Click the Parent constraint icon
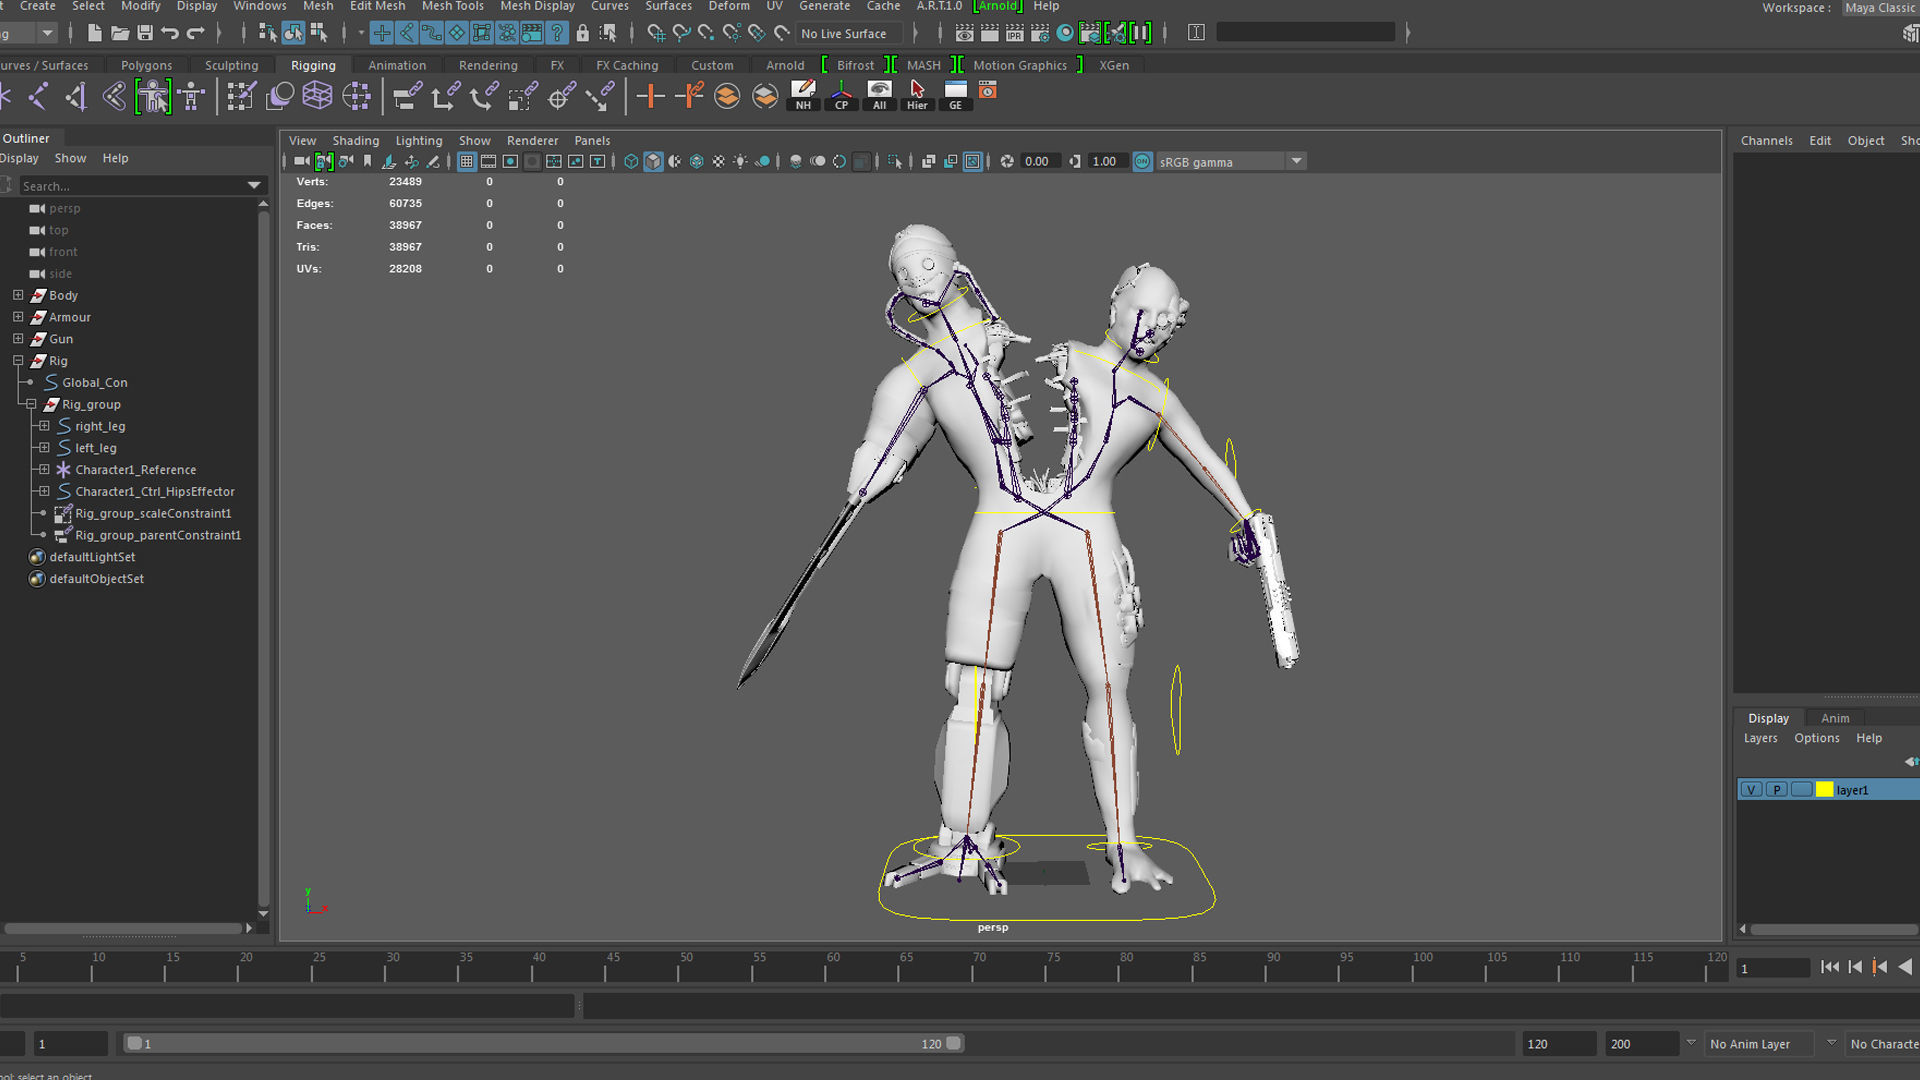The height and width of the screenshot is (1080, 1920). 406,97
